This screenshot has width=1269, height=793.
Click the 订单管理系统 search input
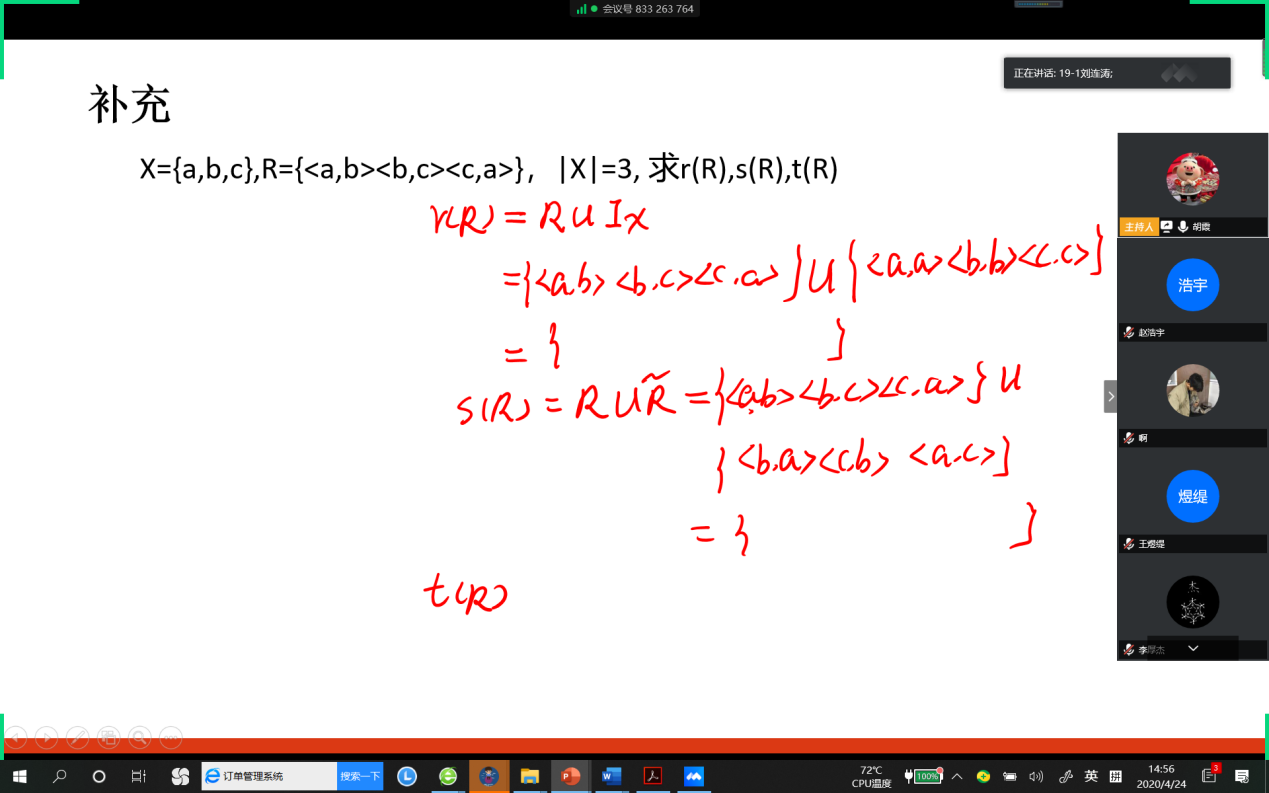[269, 776]
